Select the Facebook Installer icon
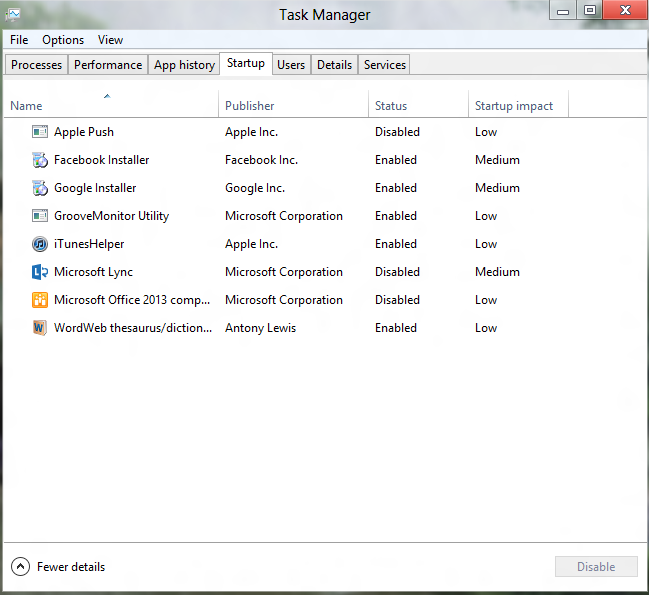The height and width of the screenshot is (595, 649). [40, 160]
